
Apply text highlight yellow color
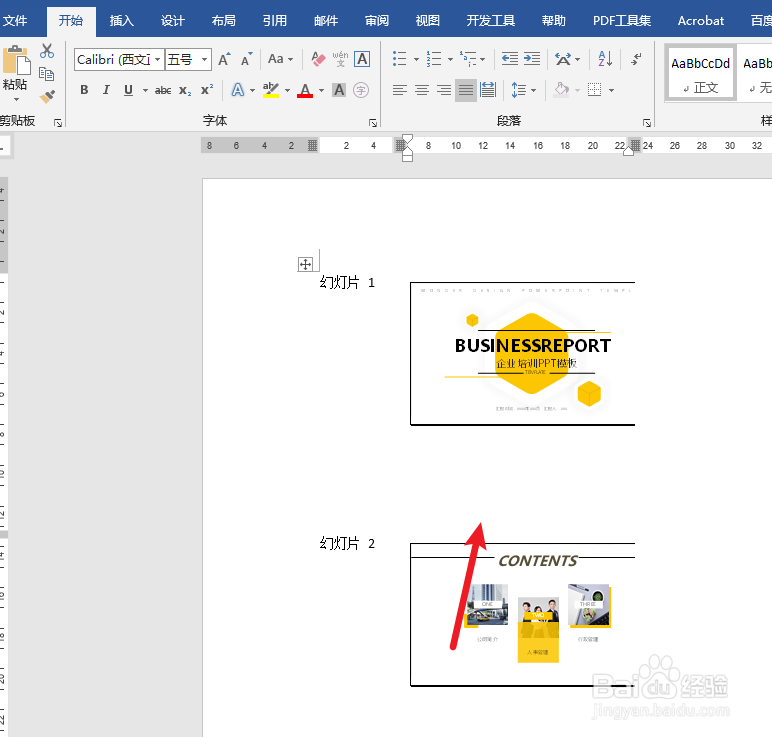(271, 91)
